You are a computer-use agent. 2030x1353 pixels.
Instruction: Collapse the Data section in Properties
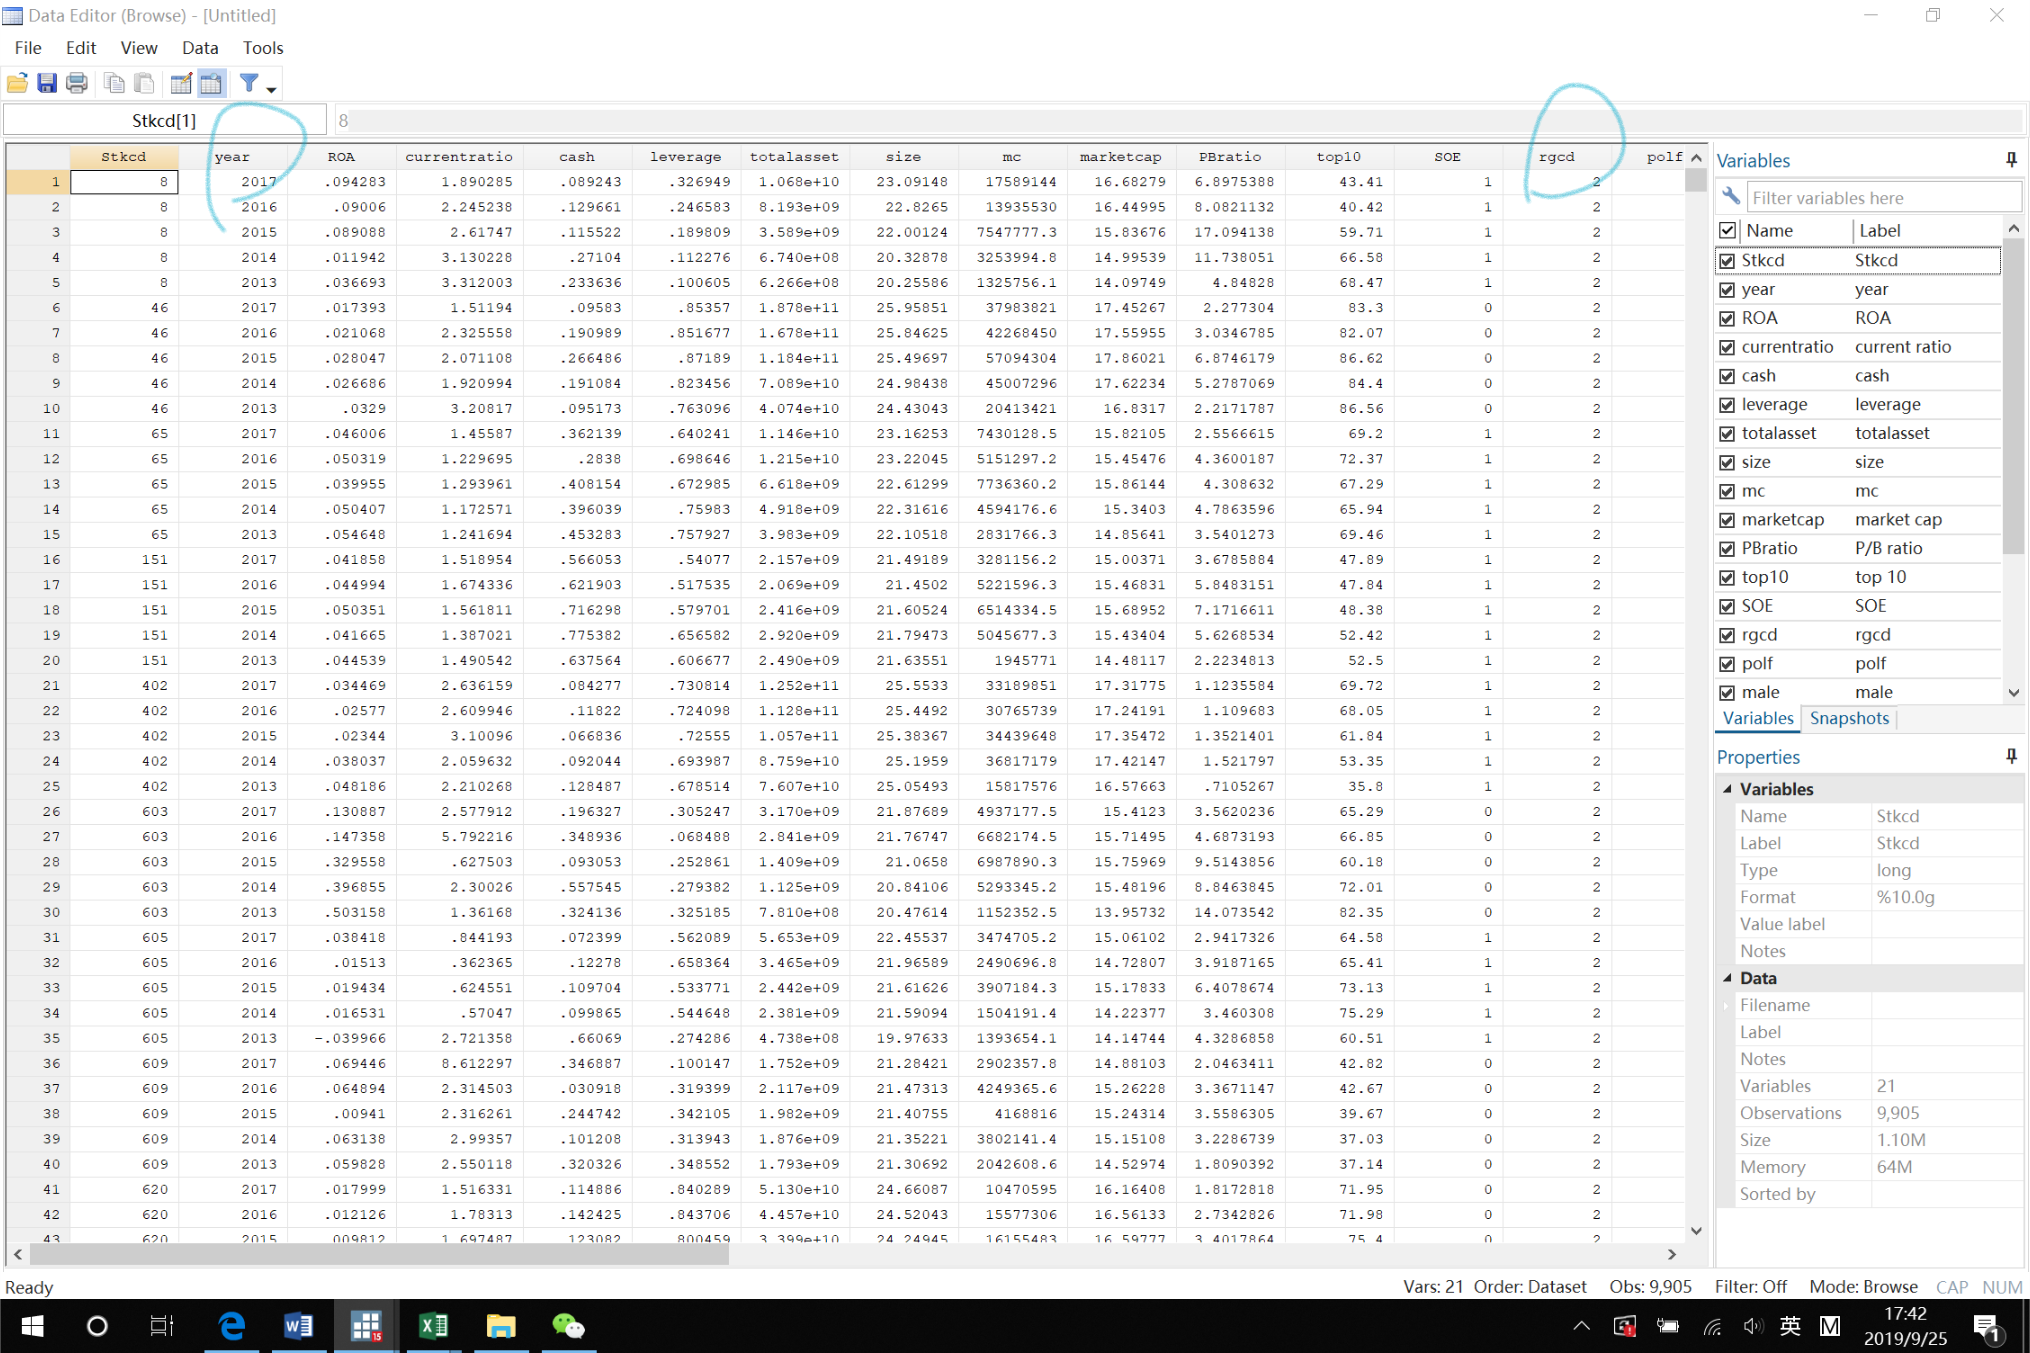1728,978
